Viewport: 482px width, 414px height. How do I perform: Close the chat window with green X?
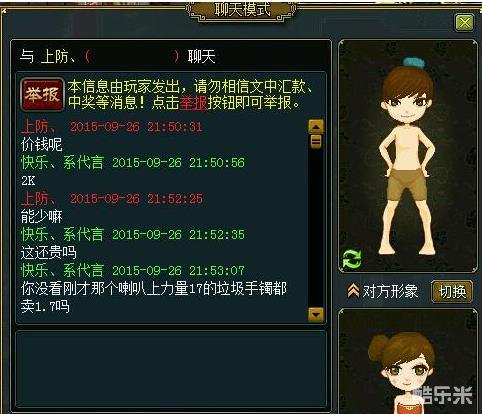click(464, 23)
